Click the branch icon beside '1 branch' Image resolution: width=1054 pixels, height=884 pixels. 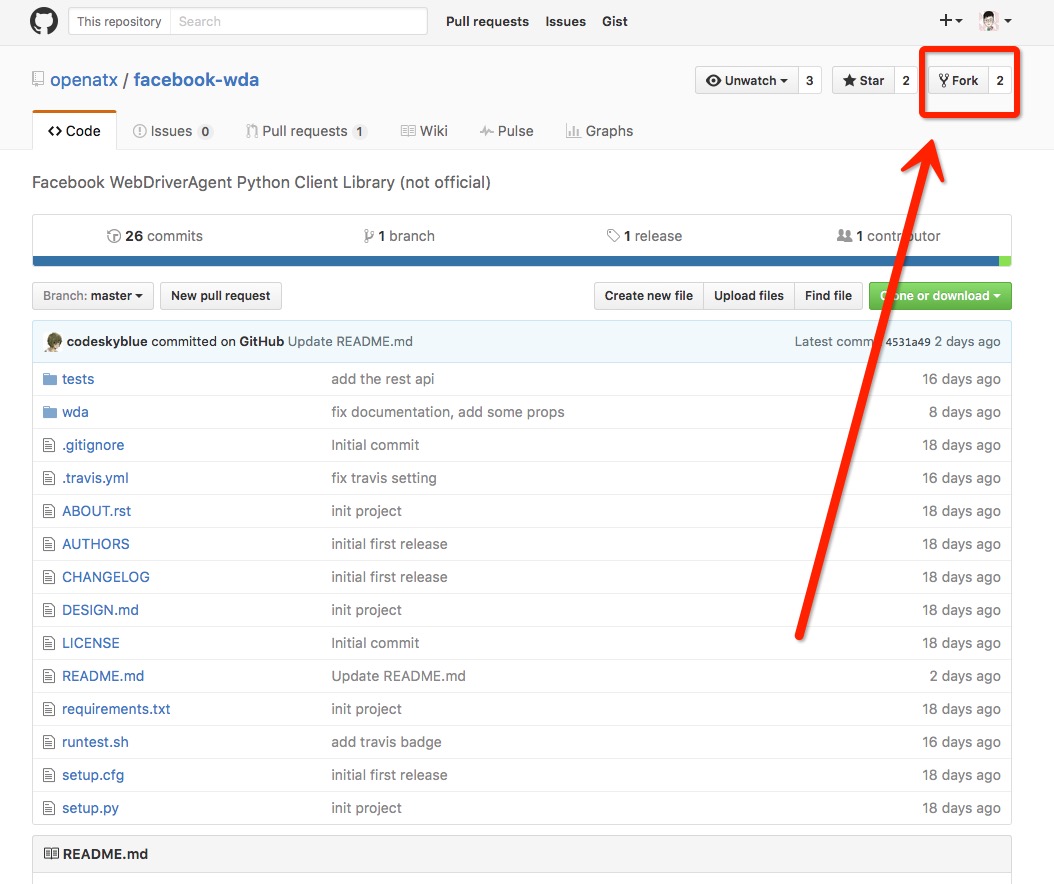(368, 236)
